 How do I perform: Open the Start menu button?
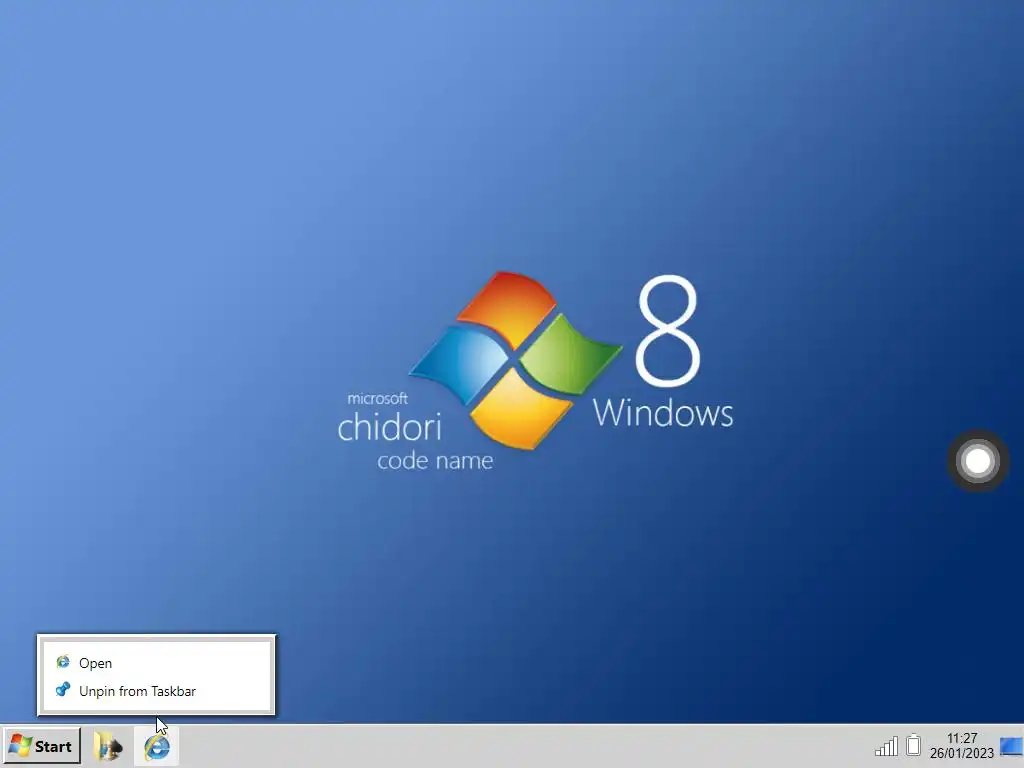pos(42,746)
